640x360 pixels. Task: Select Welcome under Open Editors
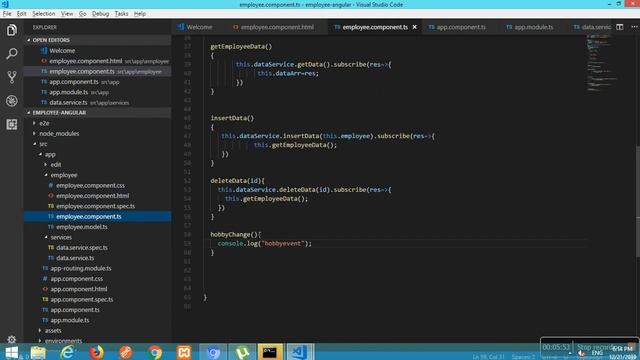coord(62,51)
